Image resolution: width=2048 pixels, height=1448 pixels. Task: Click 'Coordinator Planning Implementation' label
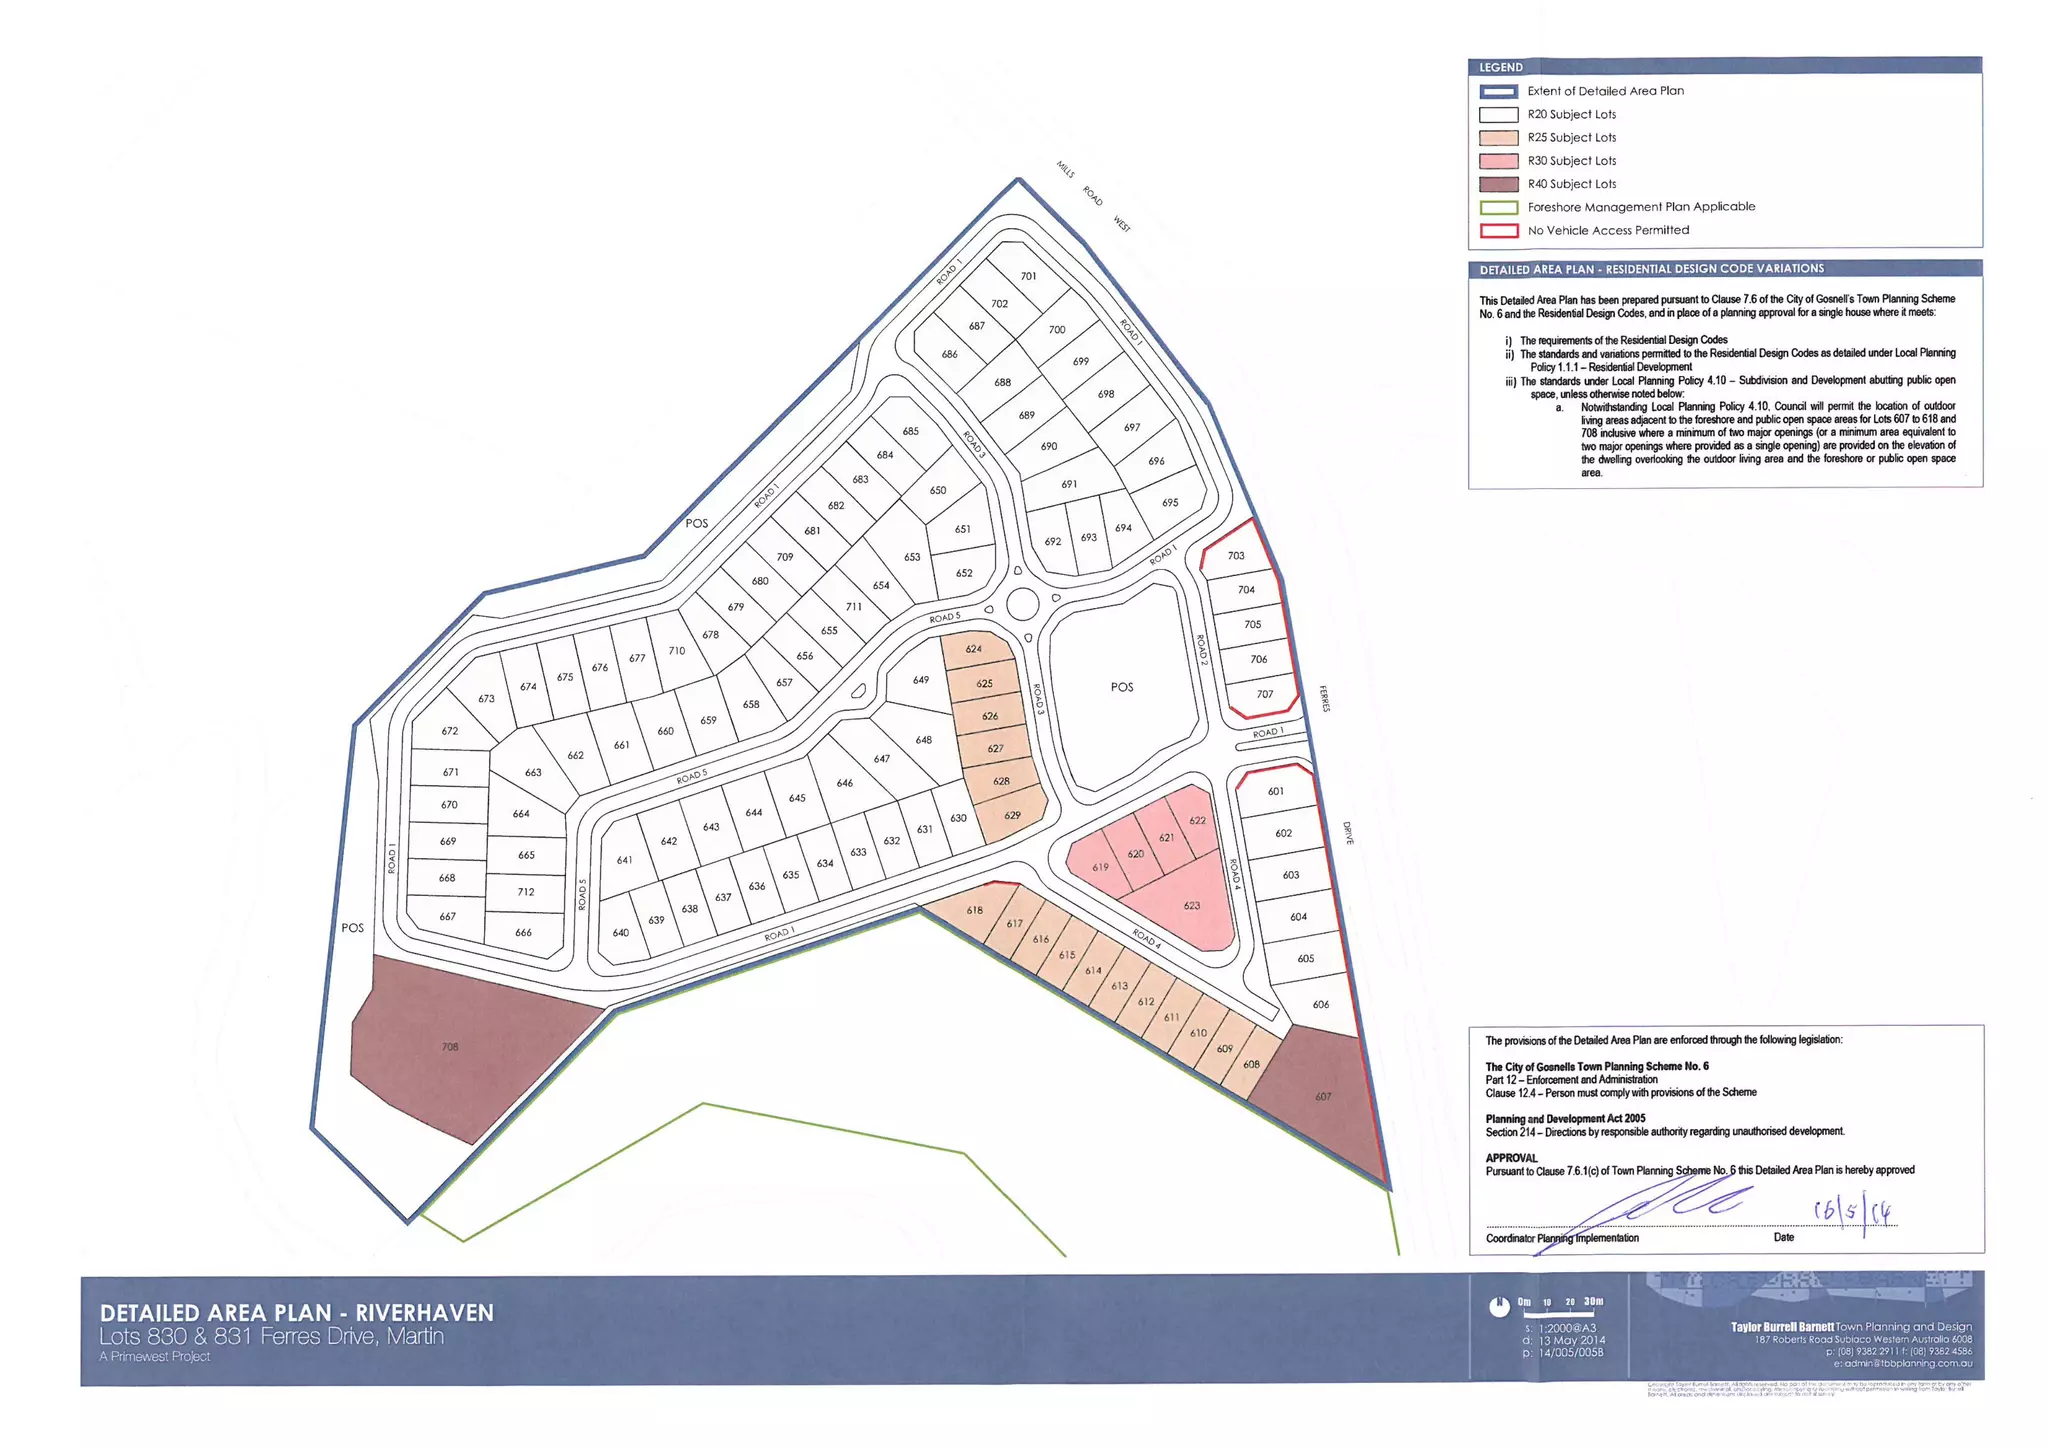pyautogui.click(x=1562, y=1238)
